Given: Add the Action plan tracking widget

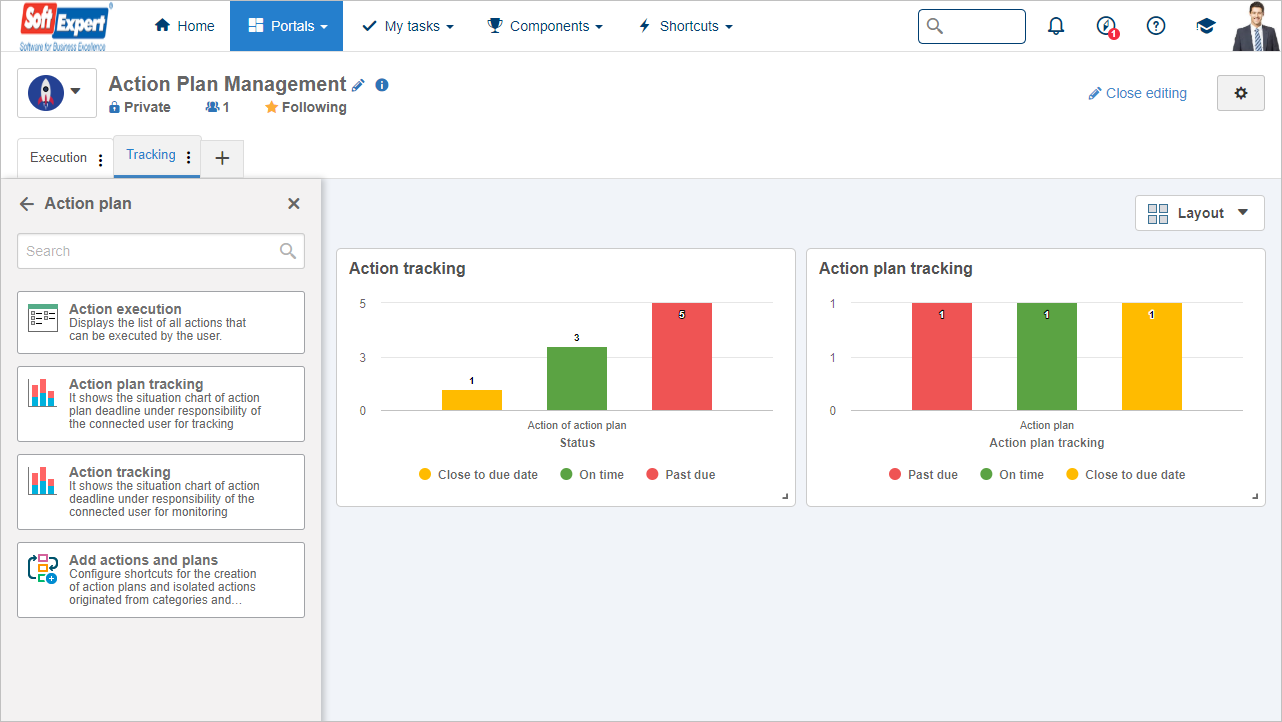Looking at the screenshot, I should coord(161,404).
